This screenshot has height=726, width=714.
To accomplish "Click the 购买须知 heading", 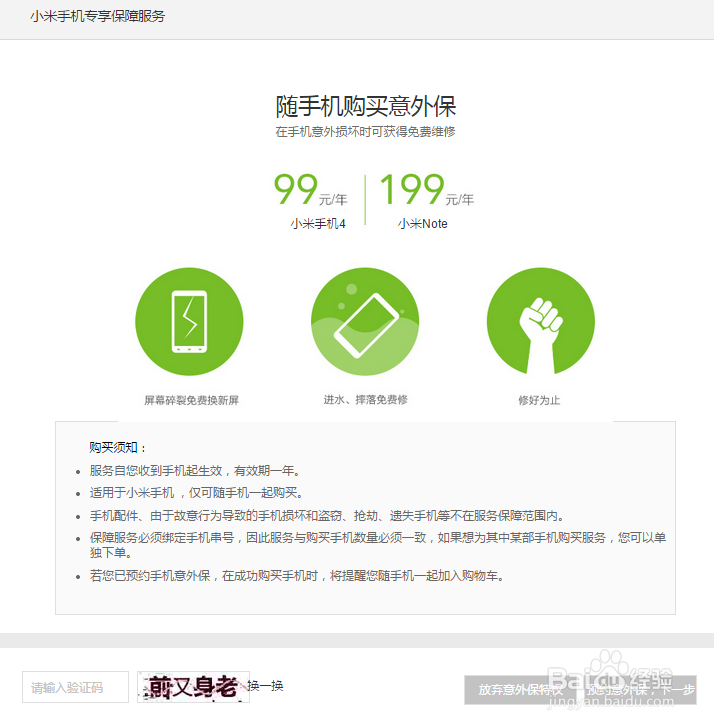I will [118, 448].
